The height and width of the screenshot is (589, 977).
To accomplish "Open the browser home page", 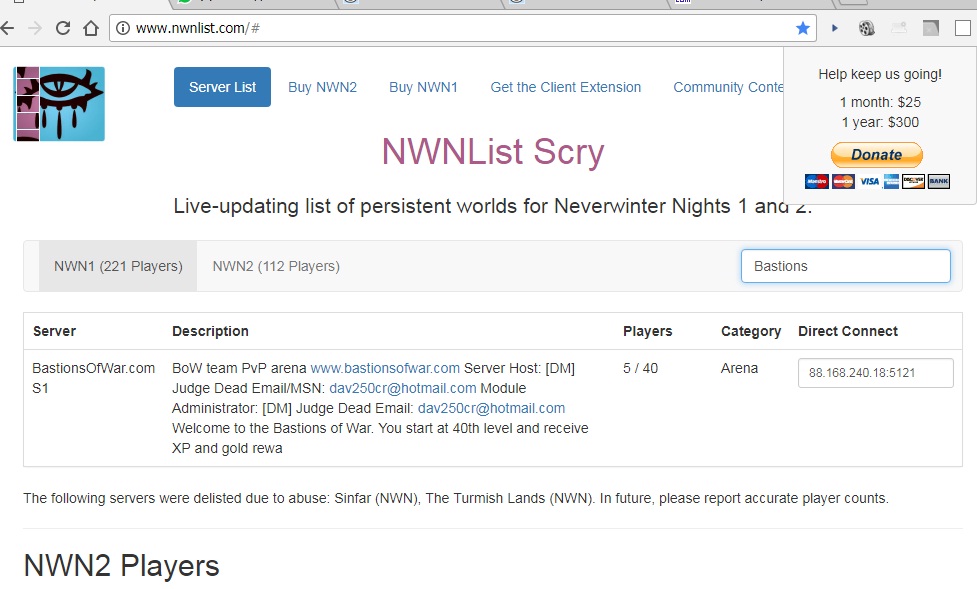I will [91, 28].
